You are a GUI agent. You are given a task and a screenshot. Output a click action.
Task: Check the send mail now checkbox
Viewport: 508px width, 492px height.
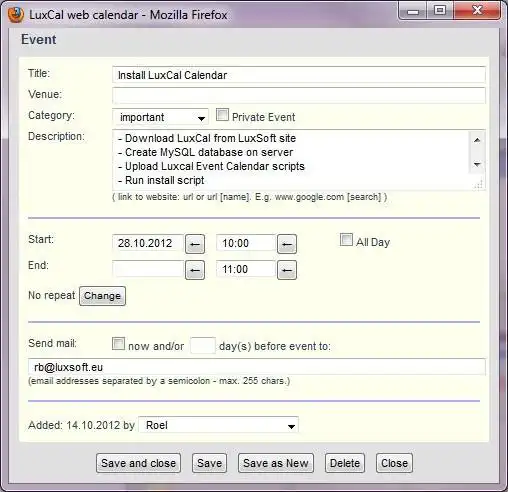pos(118,344)
